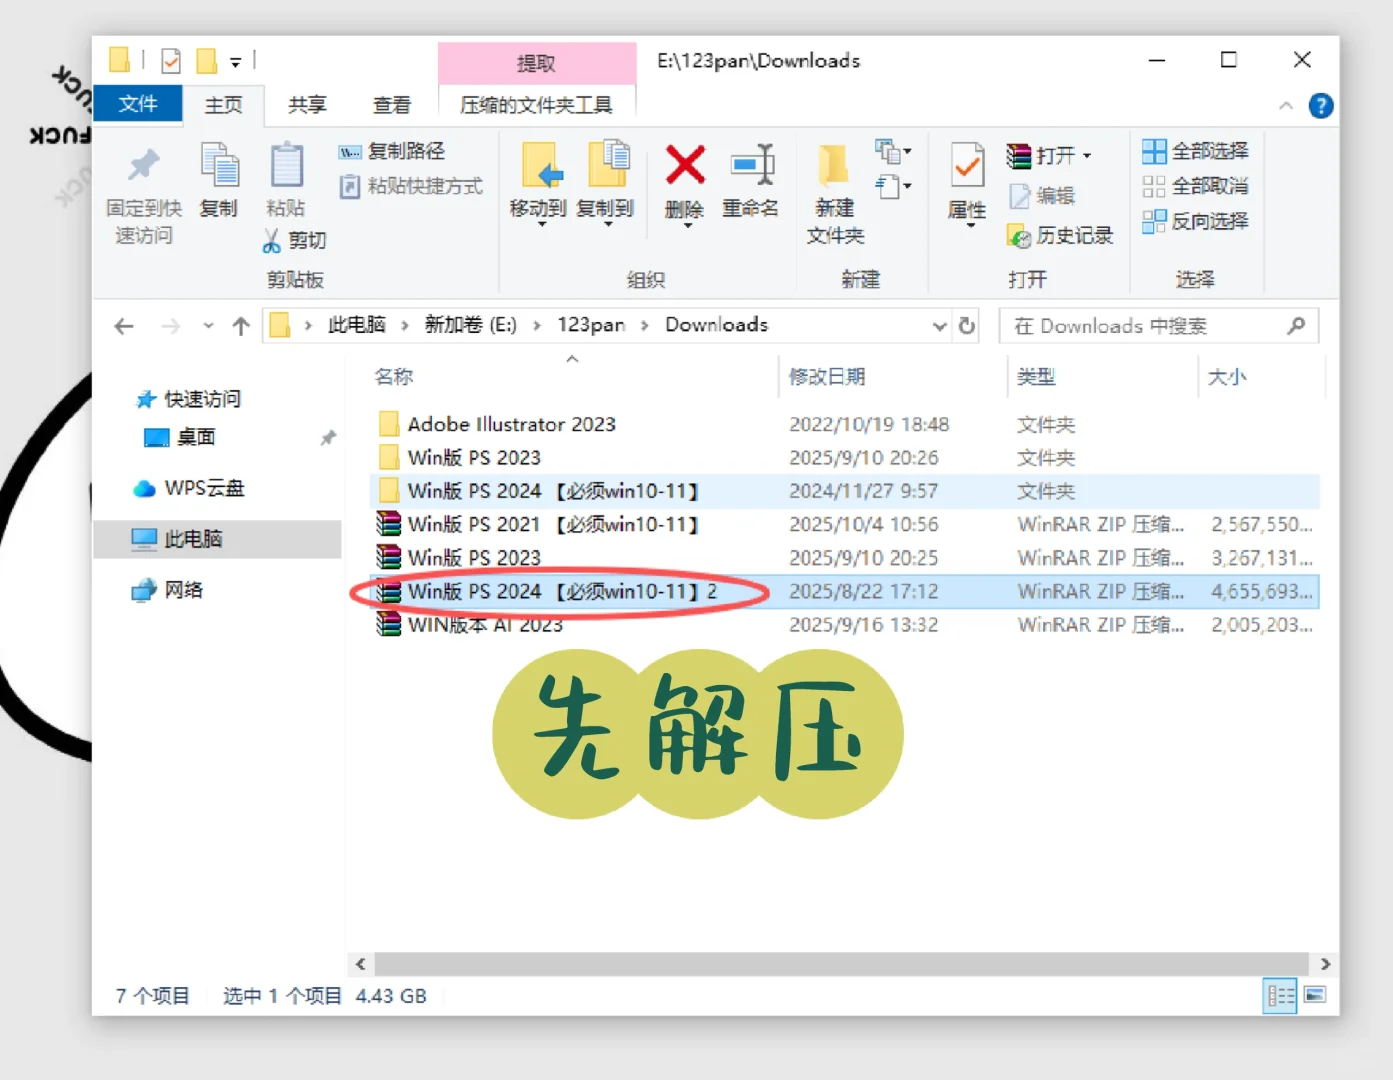Cut the selected item

coord(293,240)
